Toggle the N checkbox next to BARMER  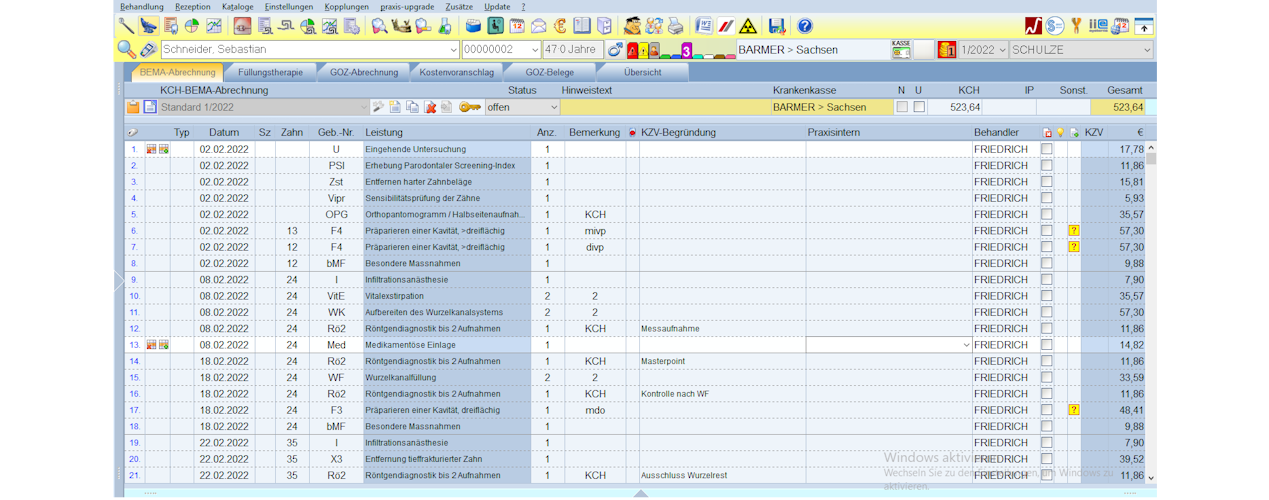click(902, 107)
